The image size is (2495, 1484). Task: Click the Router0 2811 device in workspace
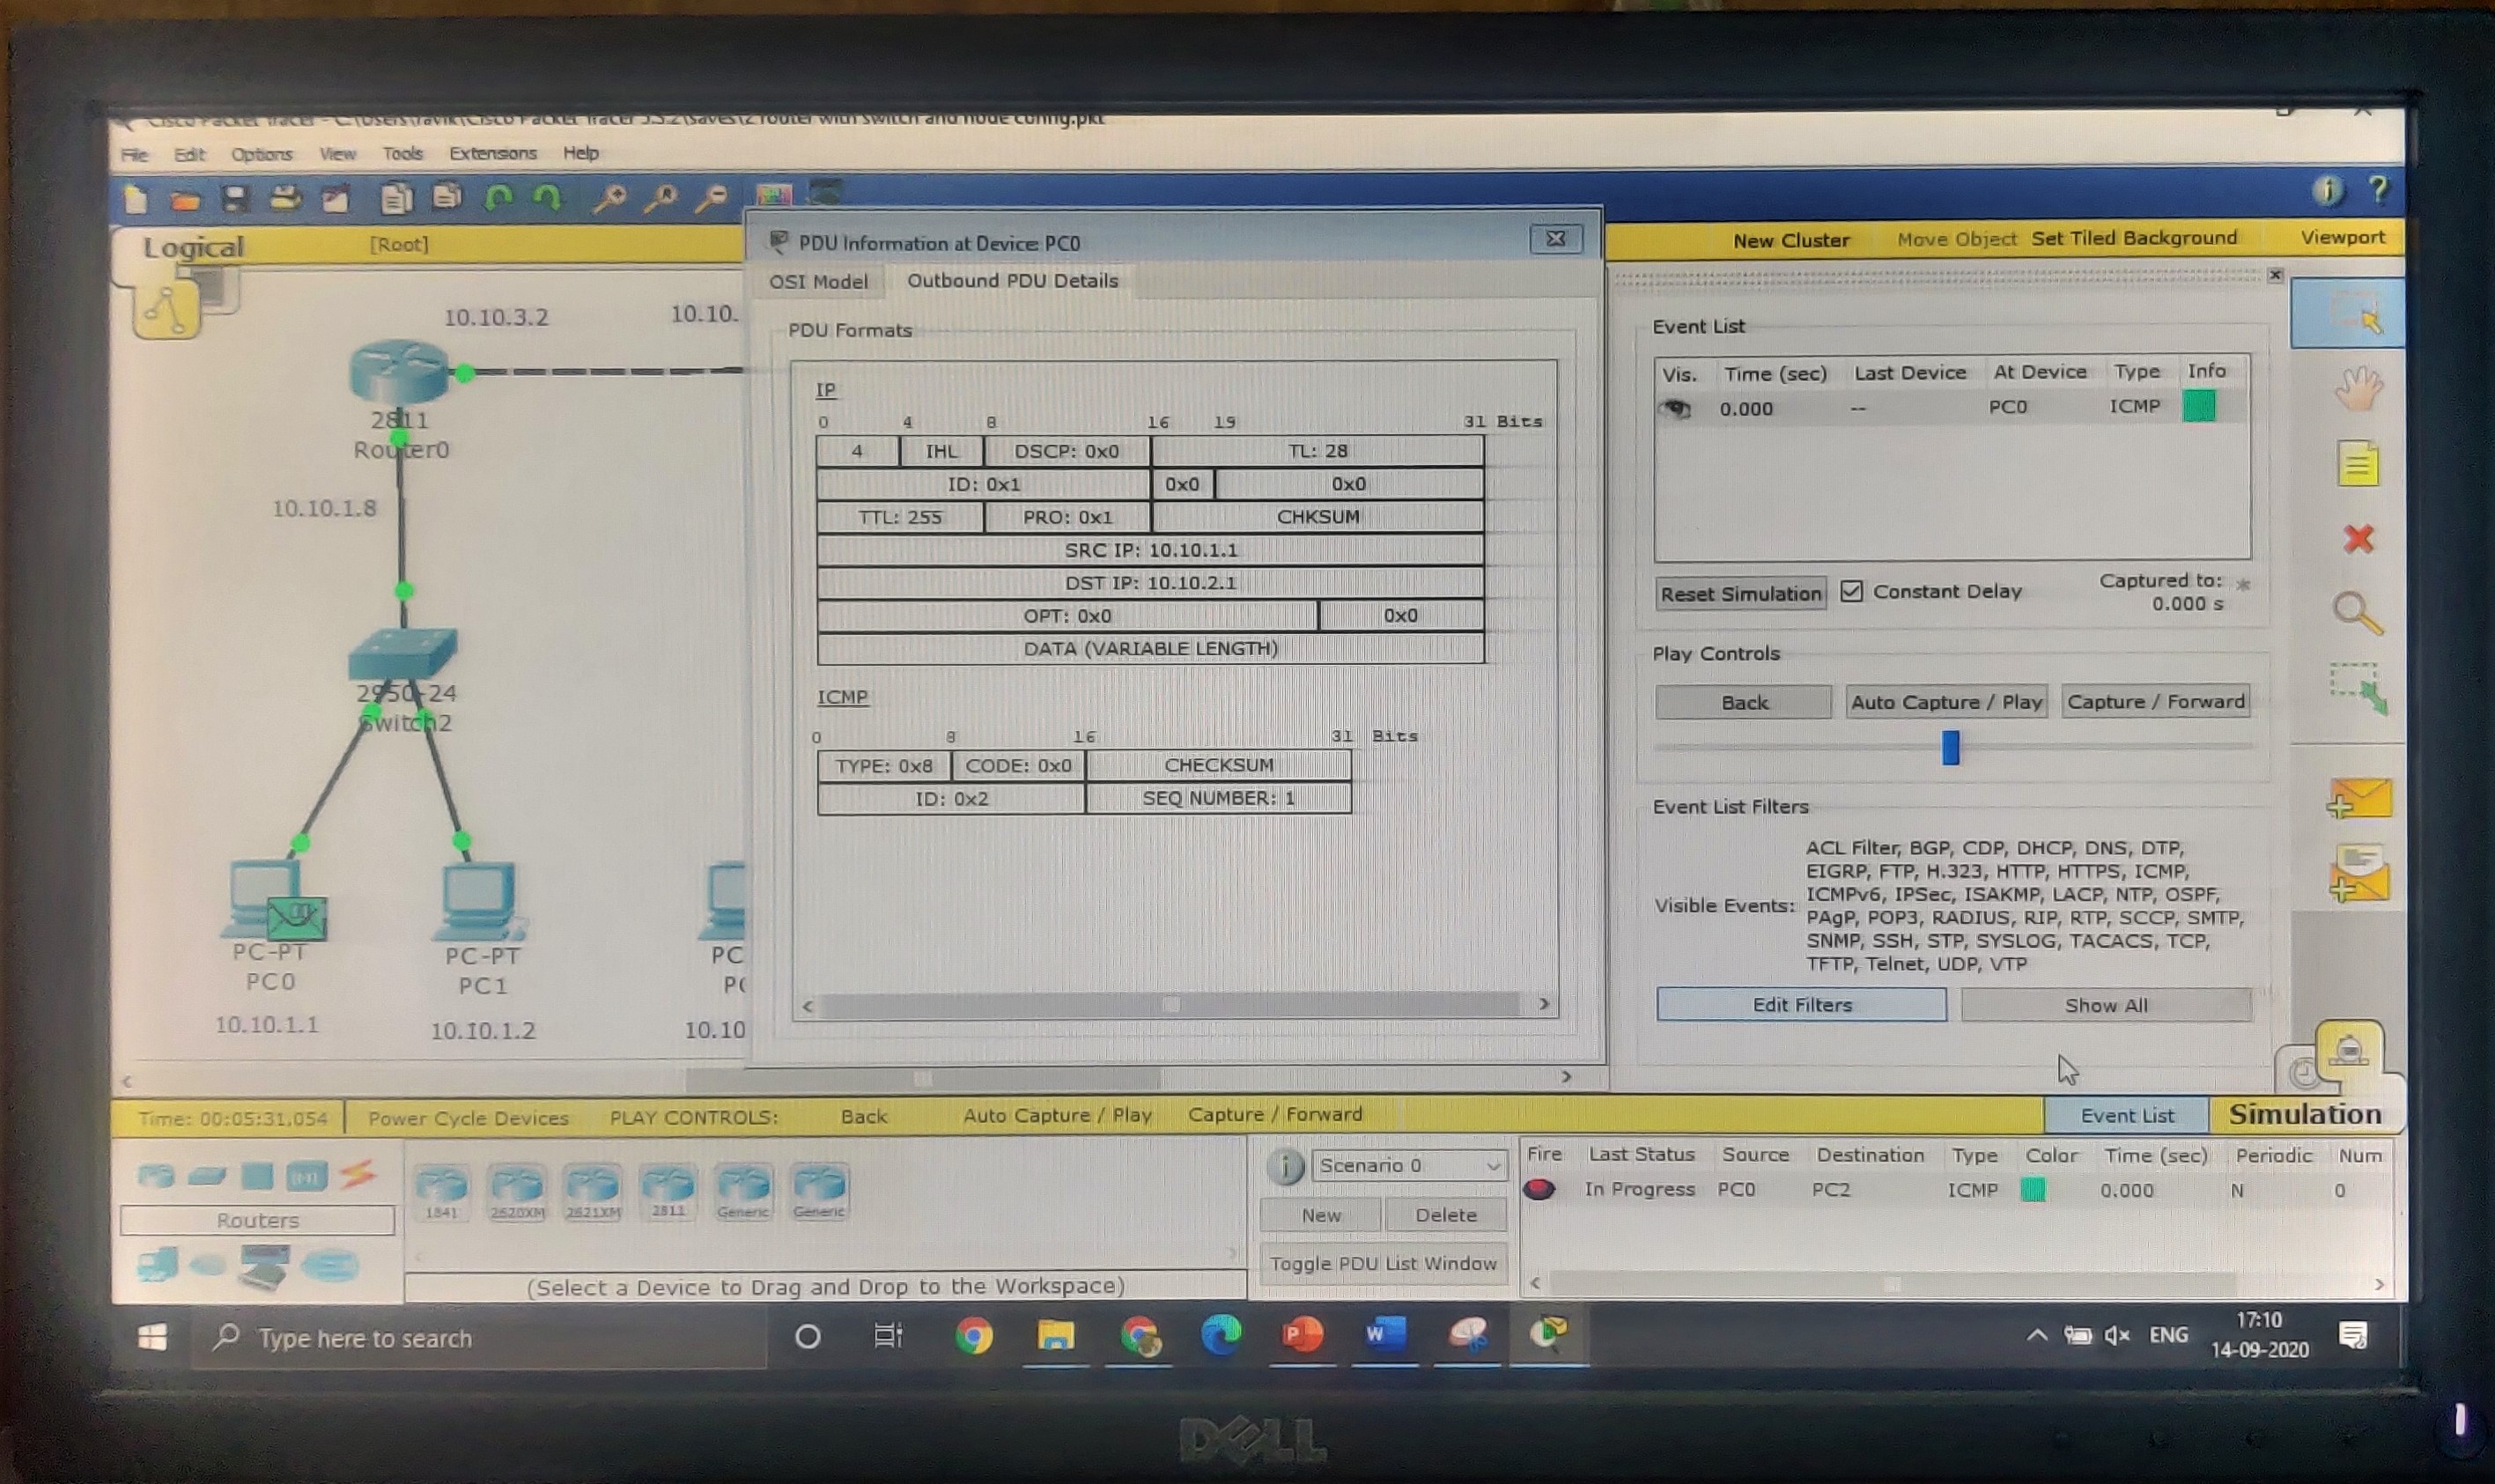399,372
